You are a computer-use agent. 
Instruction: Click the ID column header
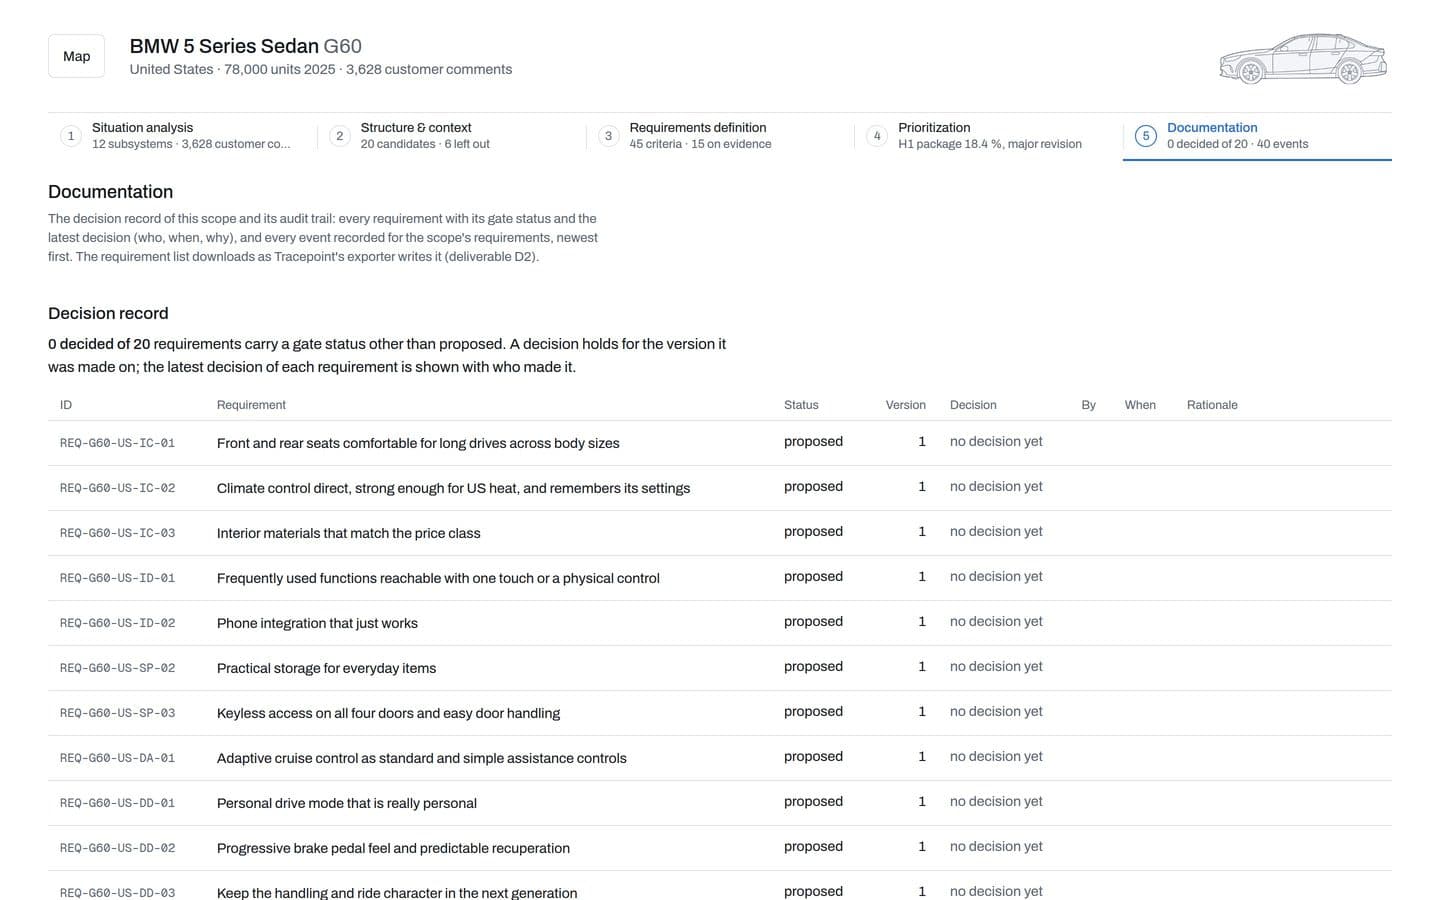click(x=66, y=405)
